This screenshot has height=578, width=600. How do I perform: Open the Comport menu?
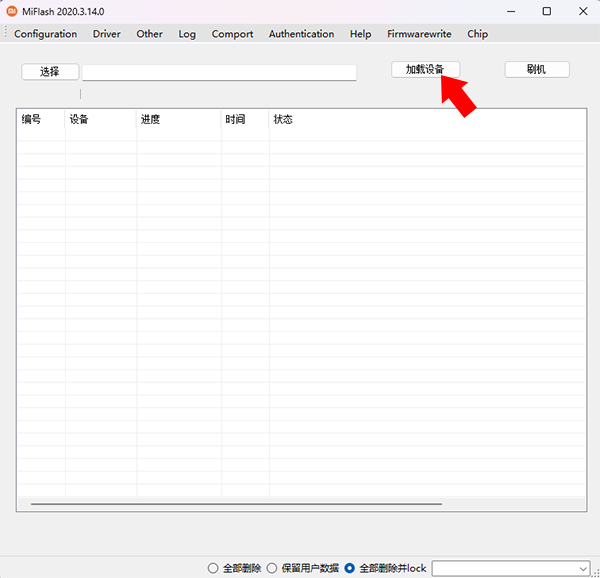click(x=232, y=34)
